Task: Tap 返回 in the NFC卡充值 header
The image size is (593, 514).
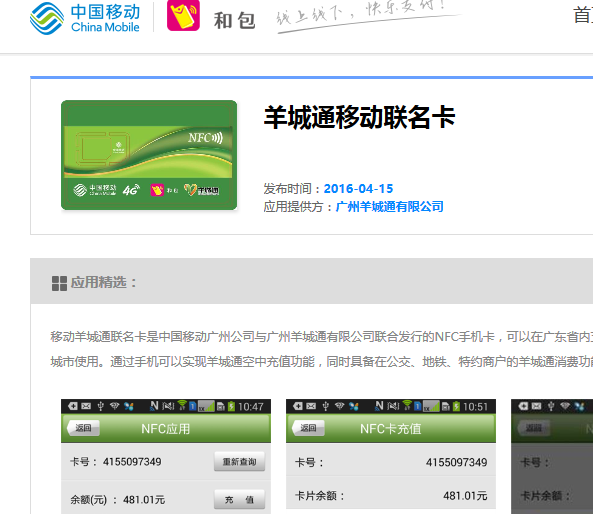Action: pyautogui.click(x=309, y=428)
